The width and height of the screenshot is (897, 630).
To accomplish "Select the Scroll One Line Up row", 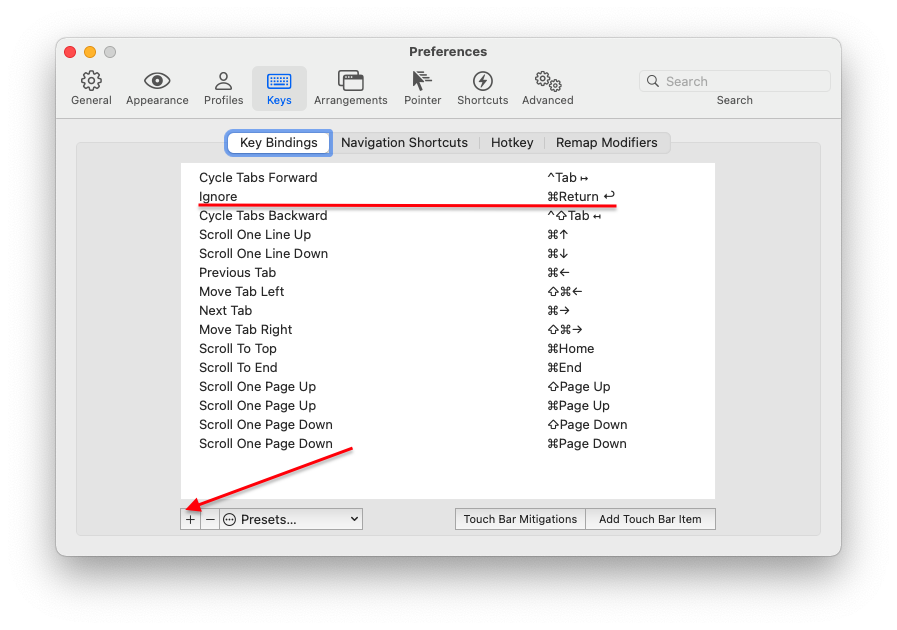I will pos(447,235).
